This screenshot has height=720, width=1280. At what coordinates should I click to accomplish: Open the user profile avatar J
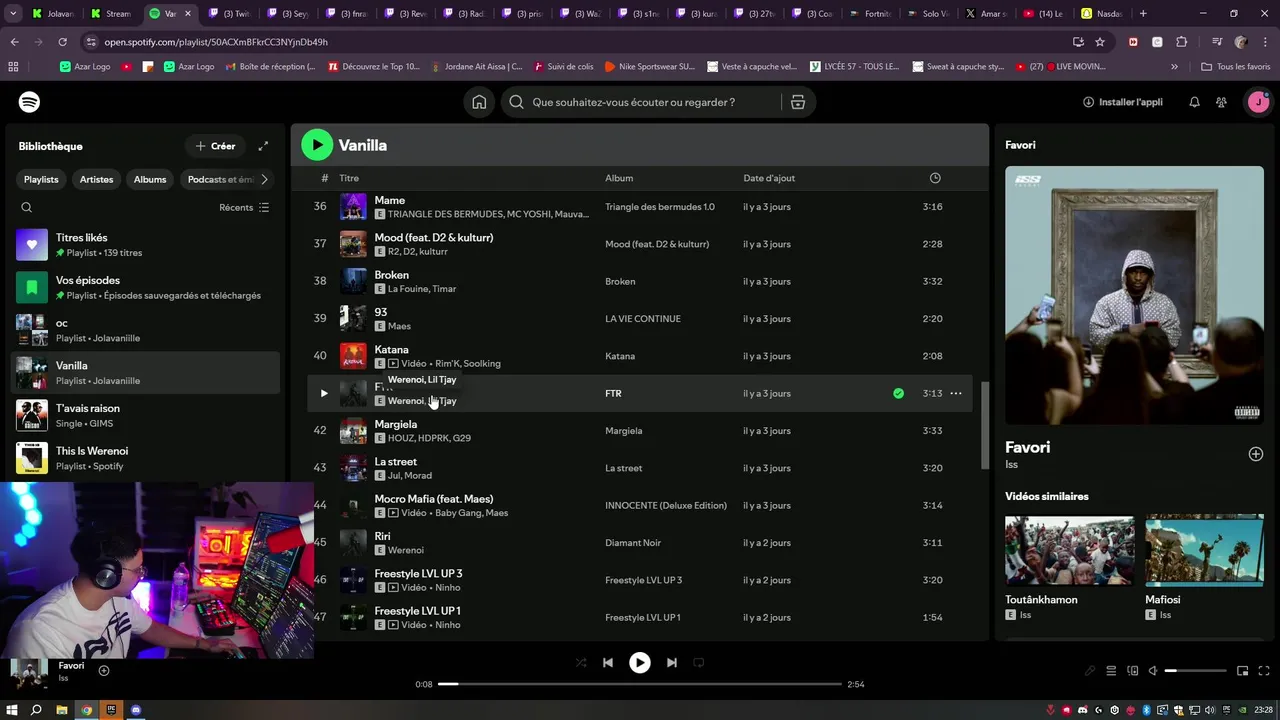[x=1258, y=102]
